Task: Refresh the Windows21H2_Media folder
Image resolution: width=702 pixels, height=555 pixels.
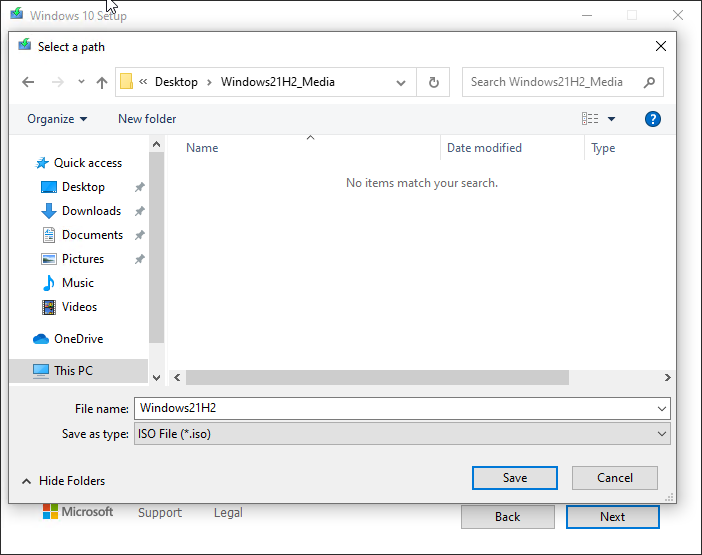Action: tap(433, 82)
